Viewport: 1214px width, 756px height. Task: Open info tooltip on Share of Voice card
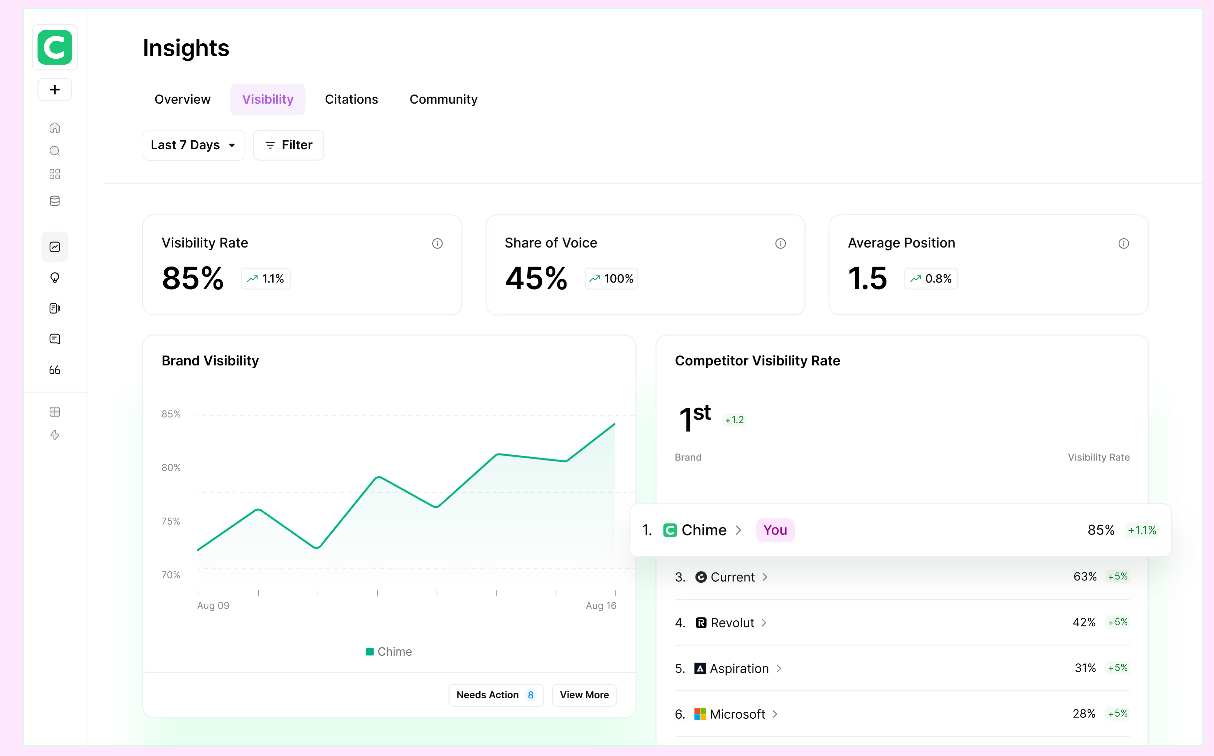[780, 243]
